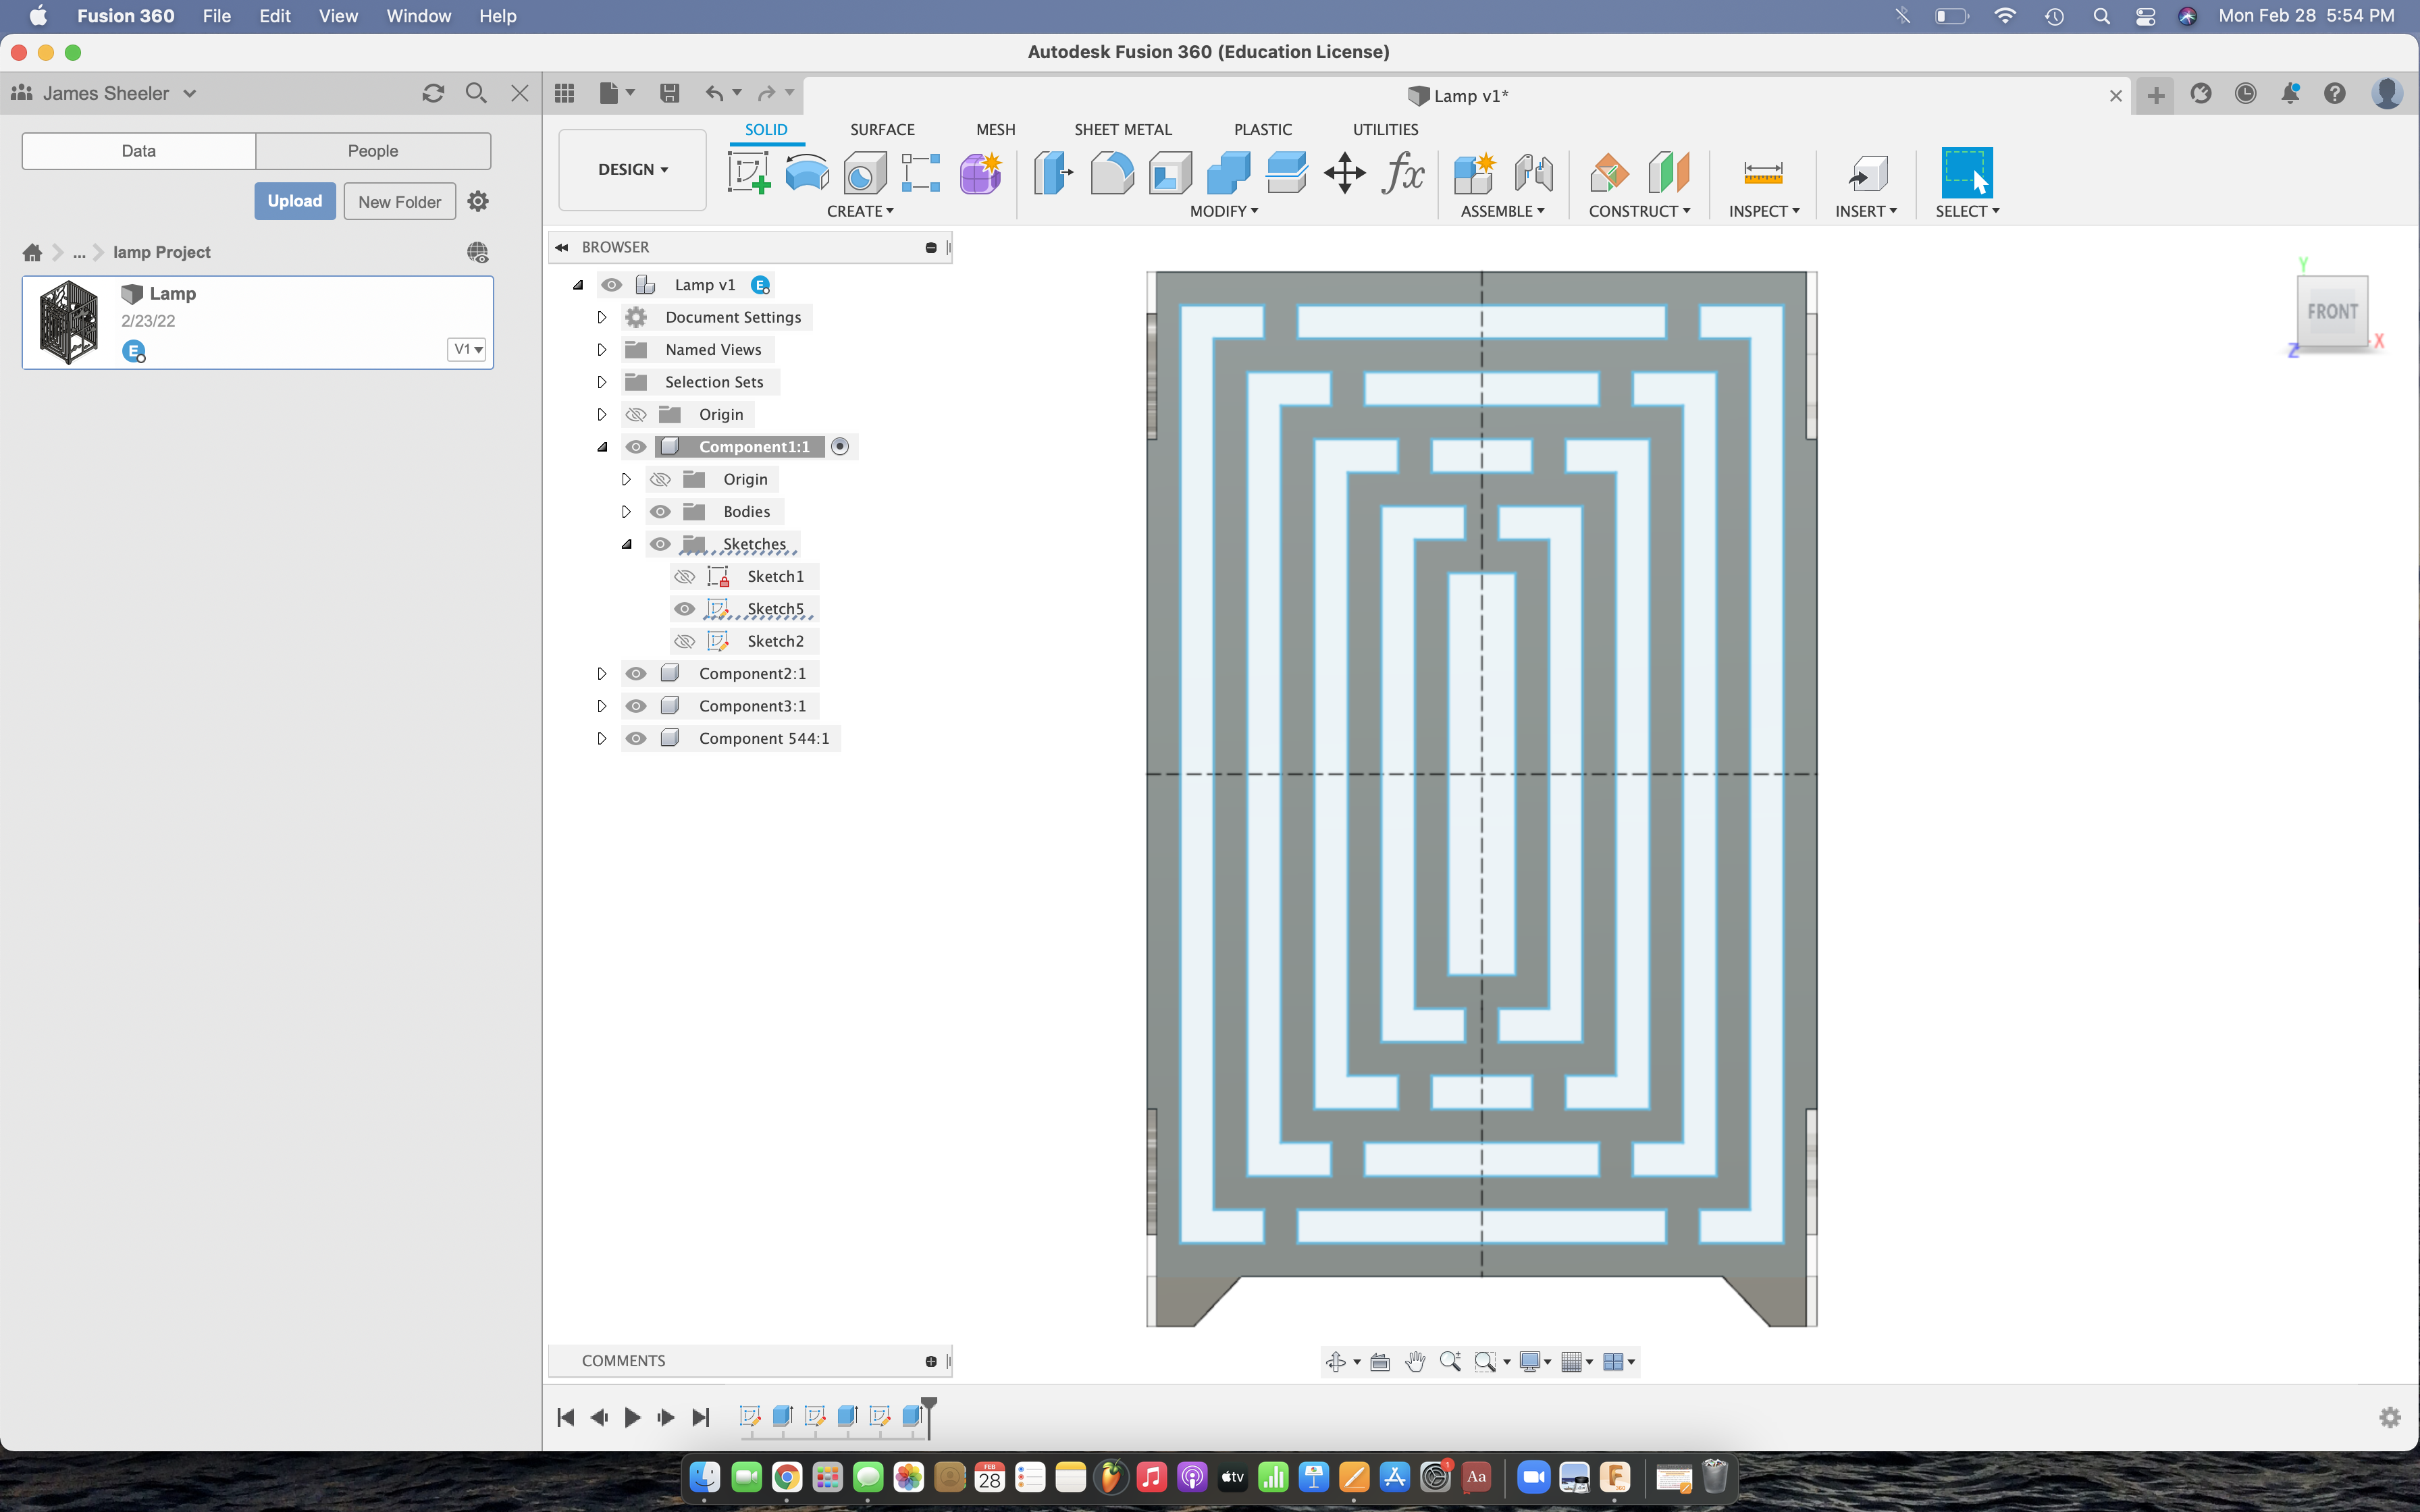Open the Window menu in menu bar

[x=418, y=16]
